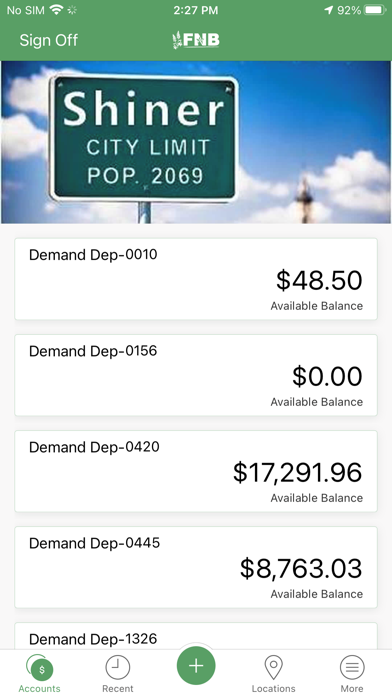392x696 pixels.
Task: Select the $8,763.03 available balance
Action: 301,569
